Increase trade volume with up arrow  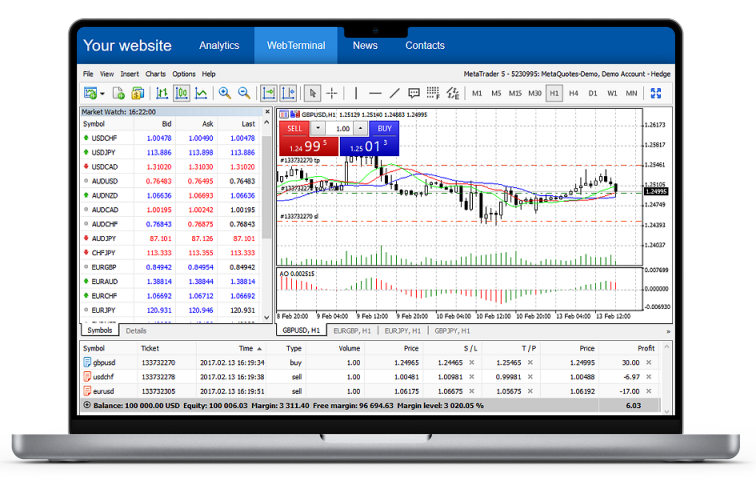pos(361,129)
